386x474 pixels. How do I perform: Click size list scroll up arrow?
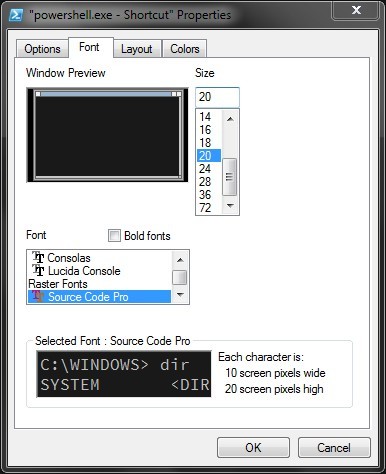click(x=230, y=119)
